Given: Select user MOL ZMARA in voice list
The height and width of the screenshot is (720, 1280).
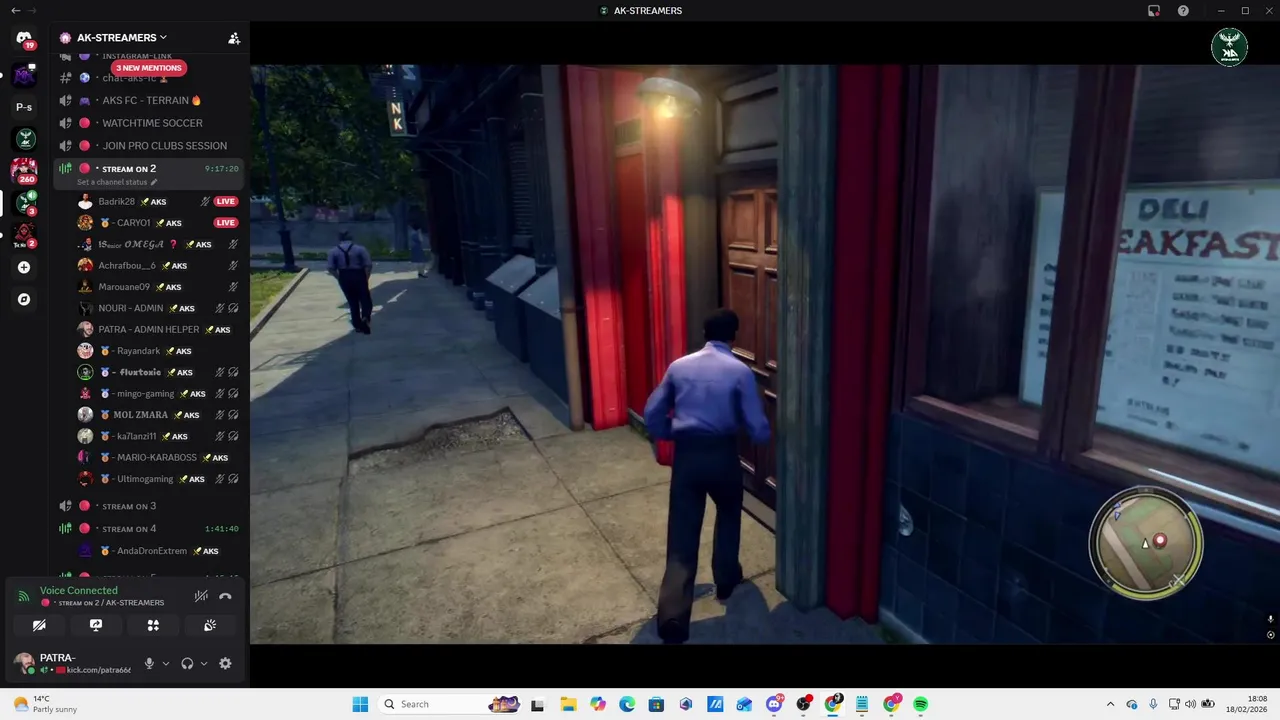Looking at the screenshot, I should pyautogui.click(x=158, y=415).
